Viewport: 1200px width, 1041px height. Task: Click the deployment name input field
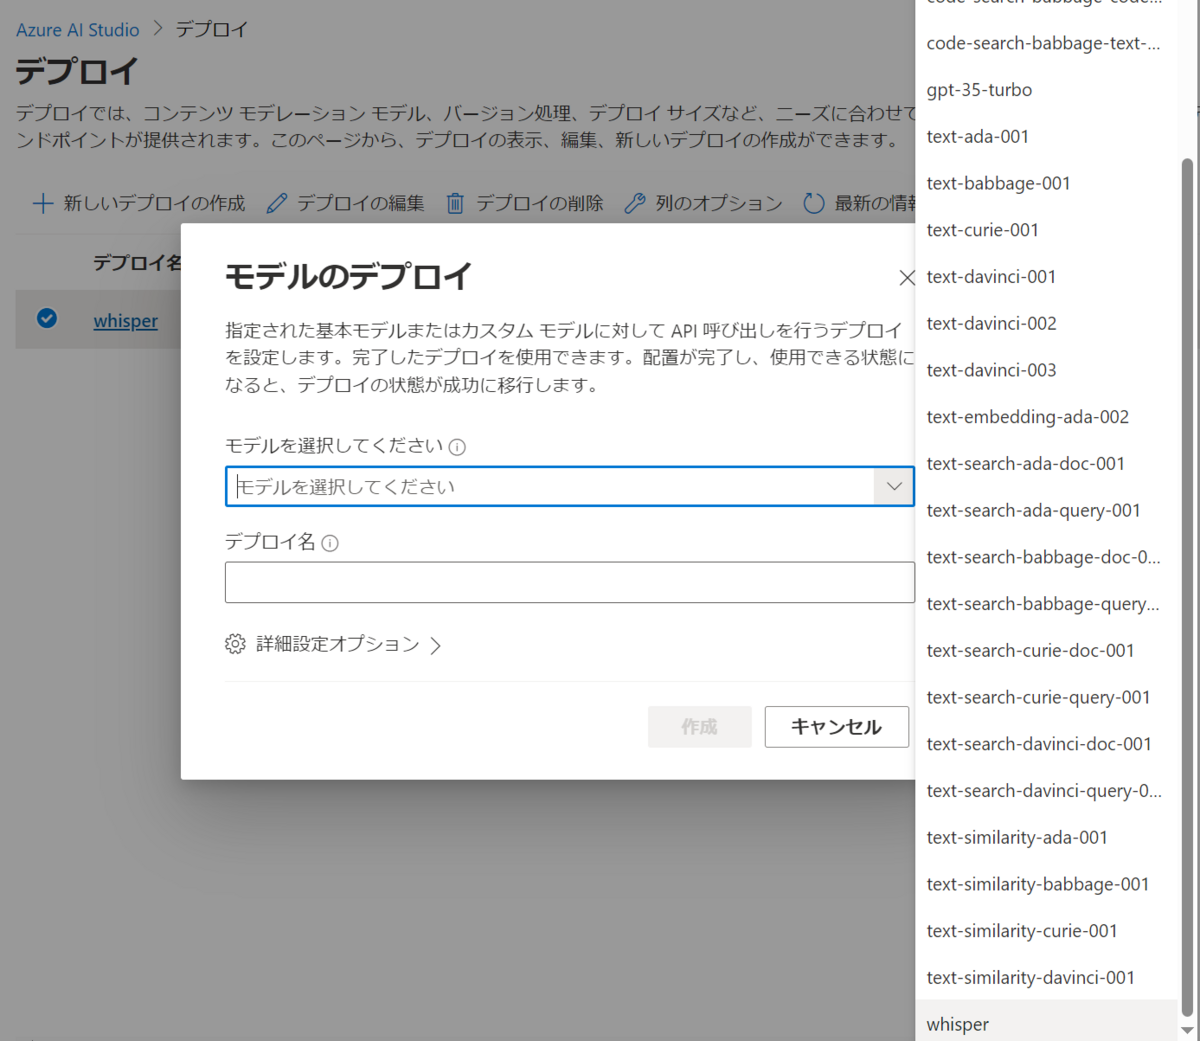click(569, 583)
